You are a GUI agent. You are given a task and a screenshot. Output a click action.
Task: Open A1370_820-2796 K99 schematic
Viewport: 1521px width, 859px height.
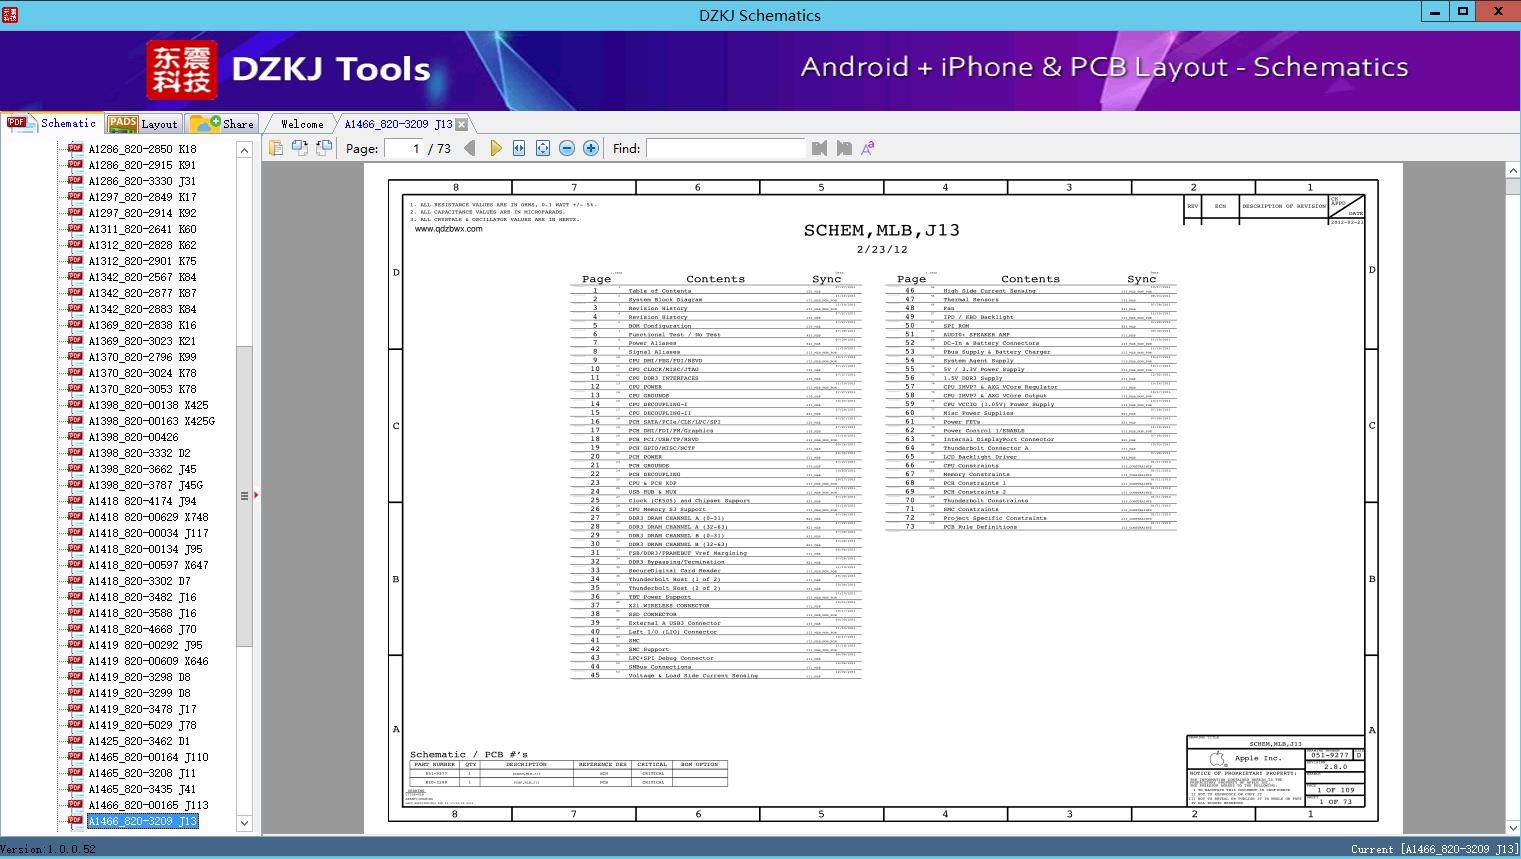coord(142,357)
